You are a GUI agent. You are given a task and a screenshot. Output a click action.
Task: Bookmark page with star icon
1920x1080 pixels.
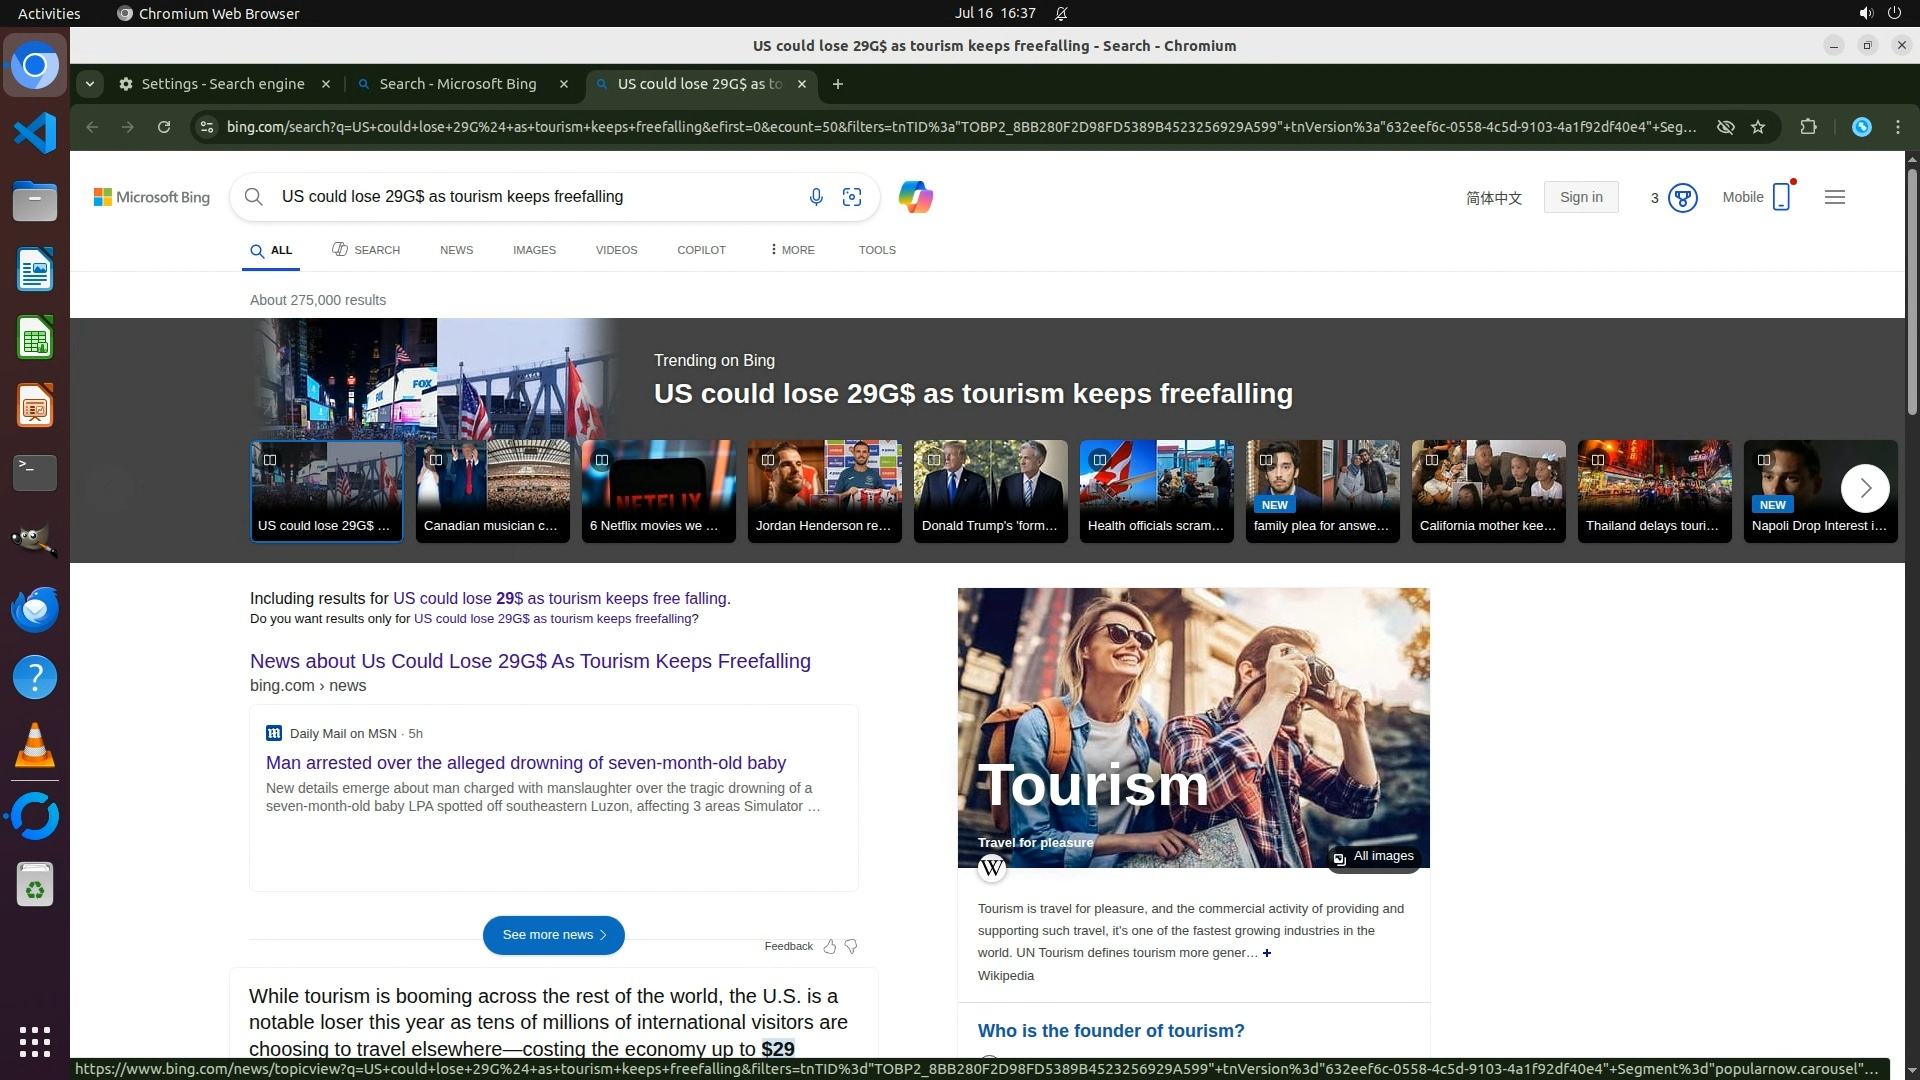1758,127
